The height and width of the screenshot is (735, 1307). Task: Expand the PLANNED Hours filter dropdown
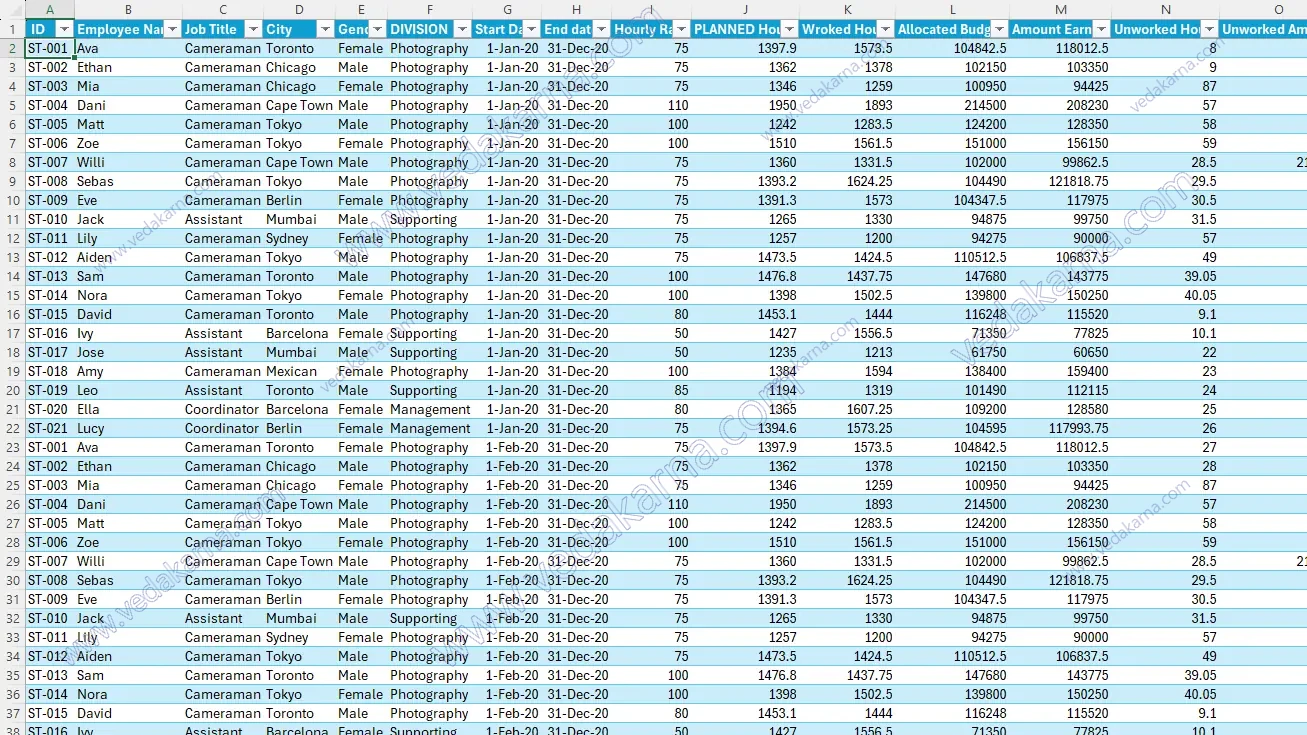coord(789,29)
